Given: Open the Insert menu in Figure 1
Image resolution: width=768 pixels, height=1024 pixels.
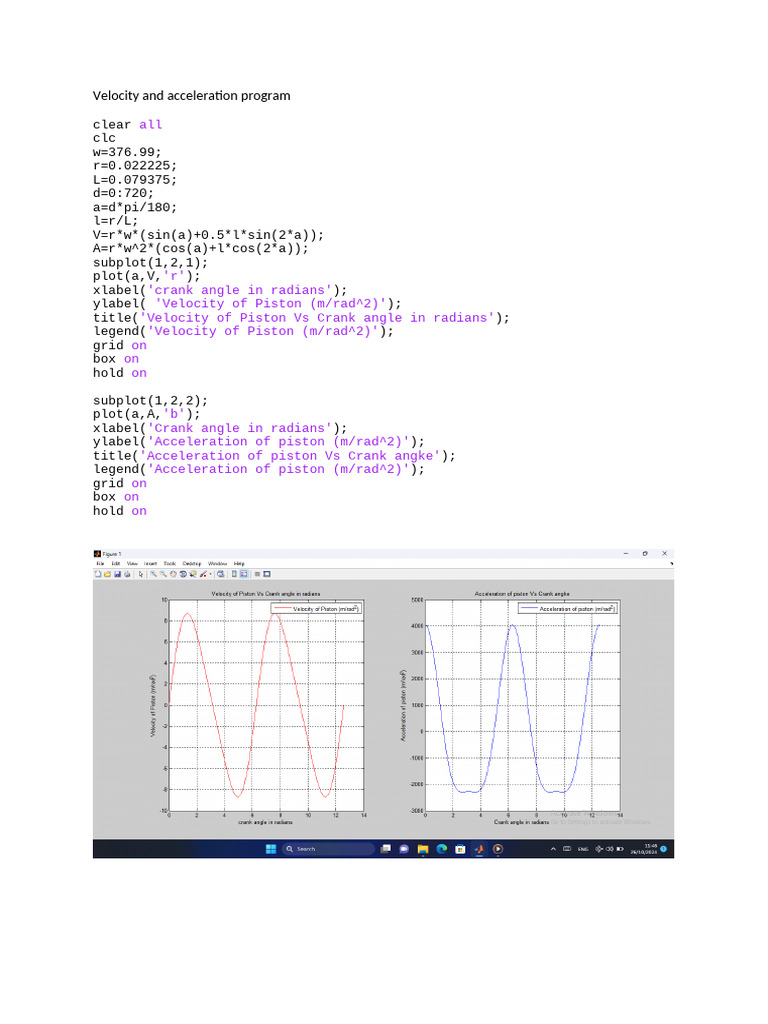Looking at the screenshot, I should click(151, 564).
